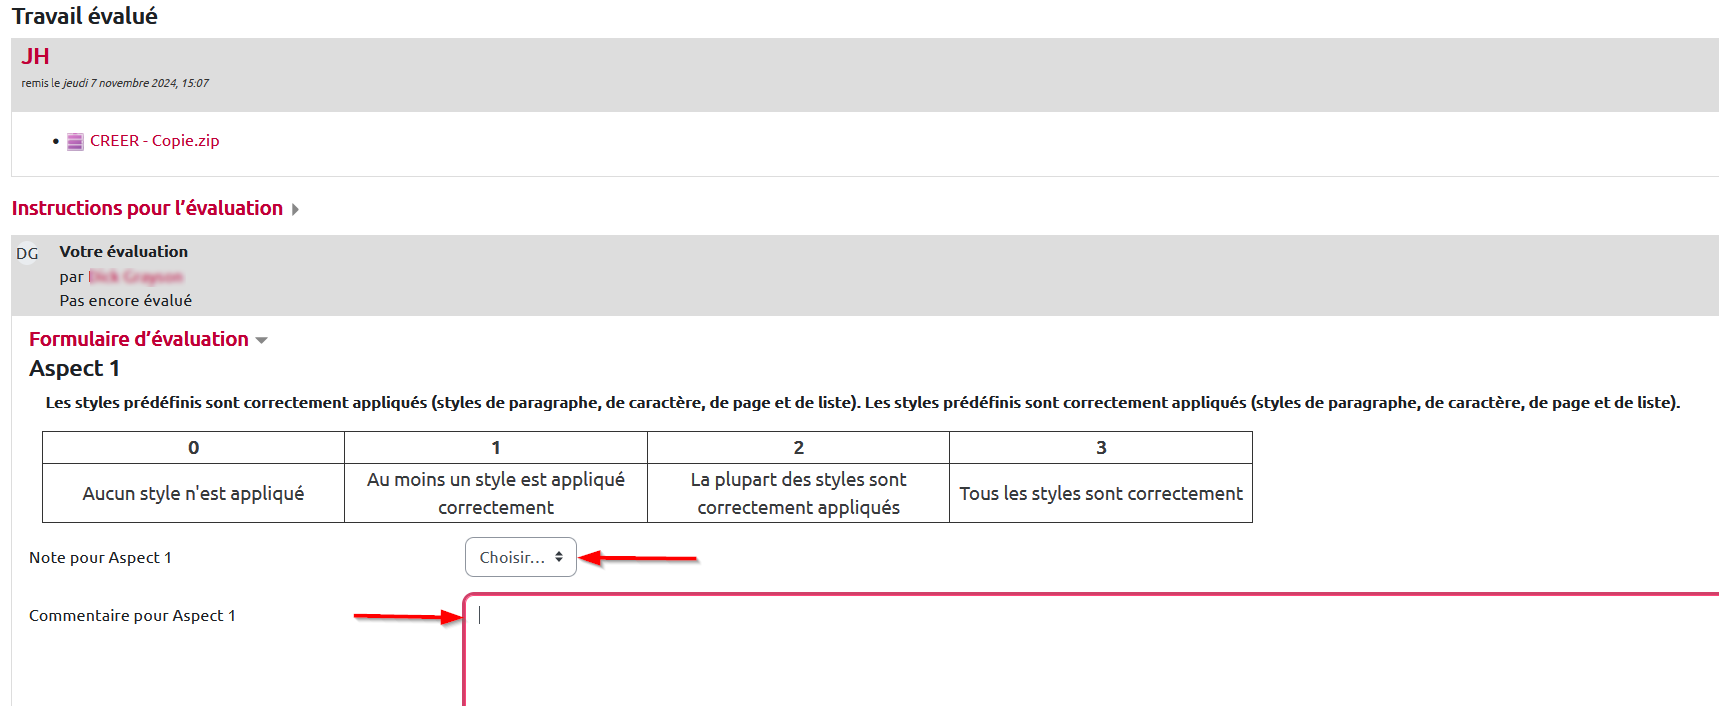Click the "1" header cell in the rubric table

[x=496, y=448]
